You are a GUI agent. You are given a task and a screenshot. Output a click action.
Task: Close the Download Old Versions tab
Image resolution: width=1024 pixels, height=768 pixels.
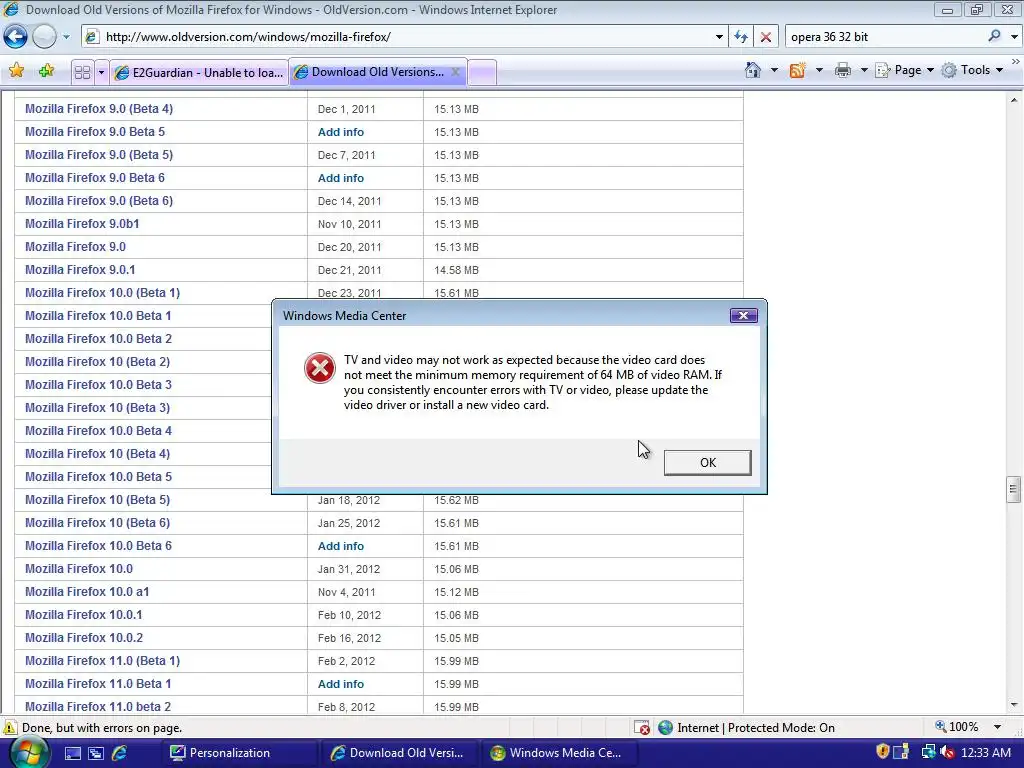pyautogui.click(x=456, y=72)
